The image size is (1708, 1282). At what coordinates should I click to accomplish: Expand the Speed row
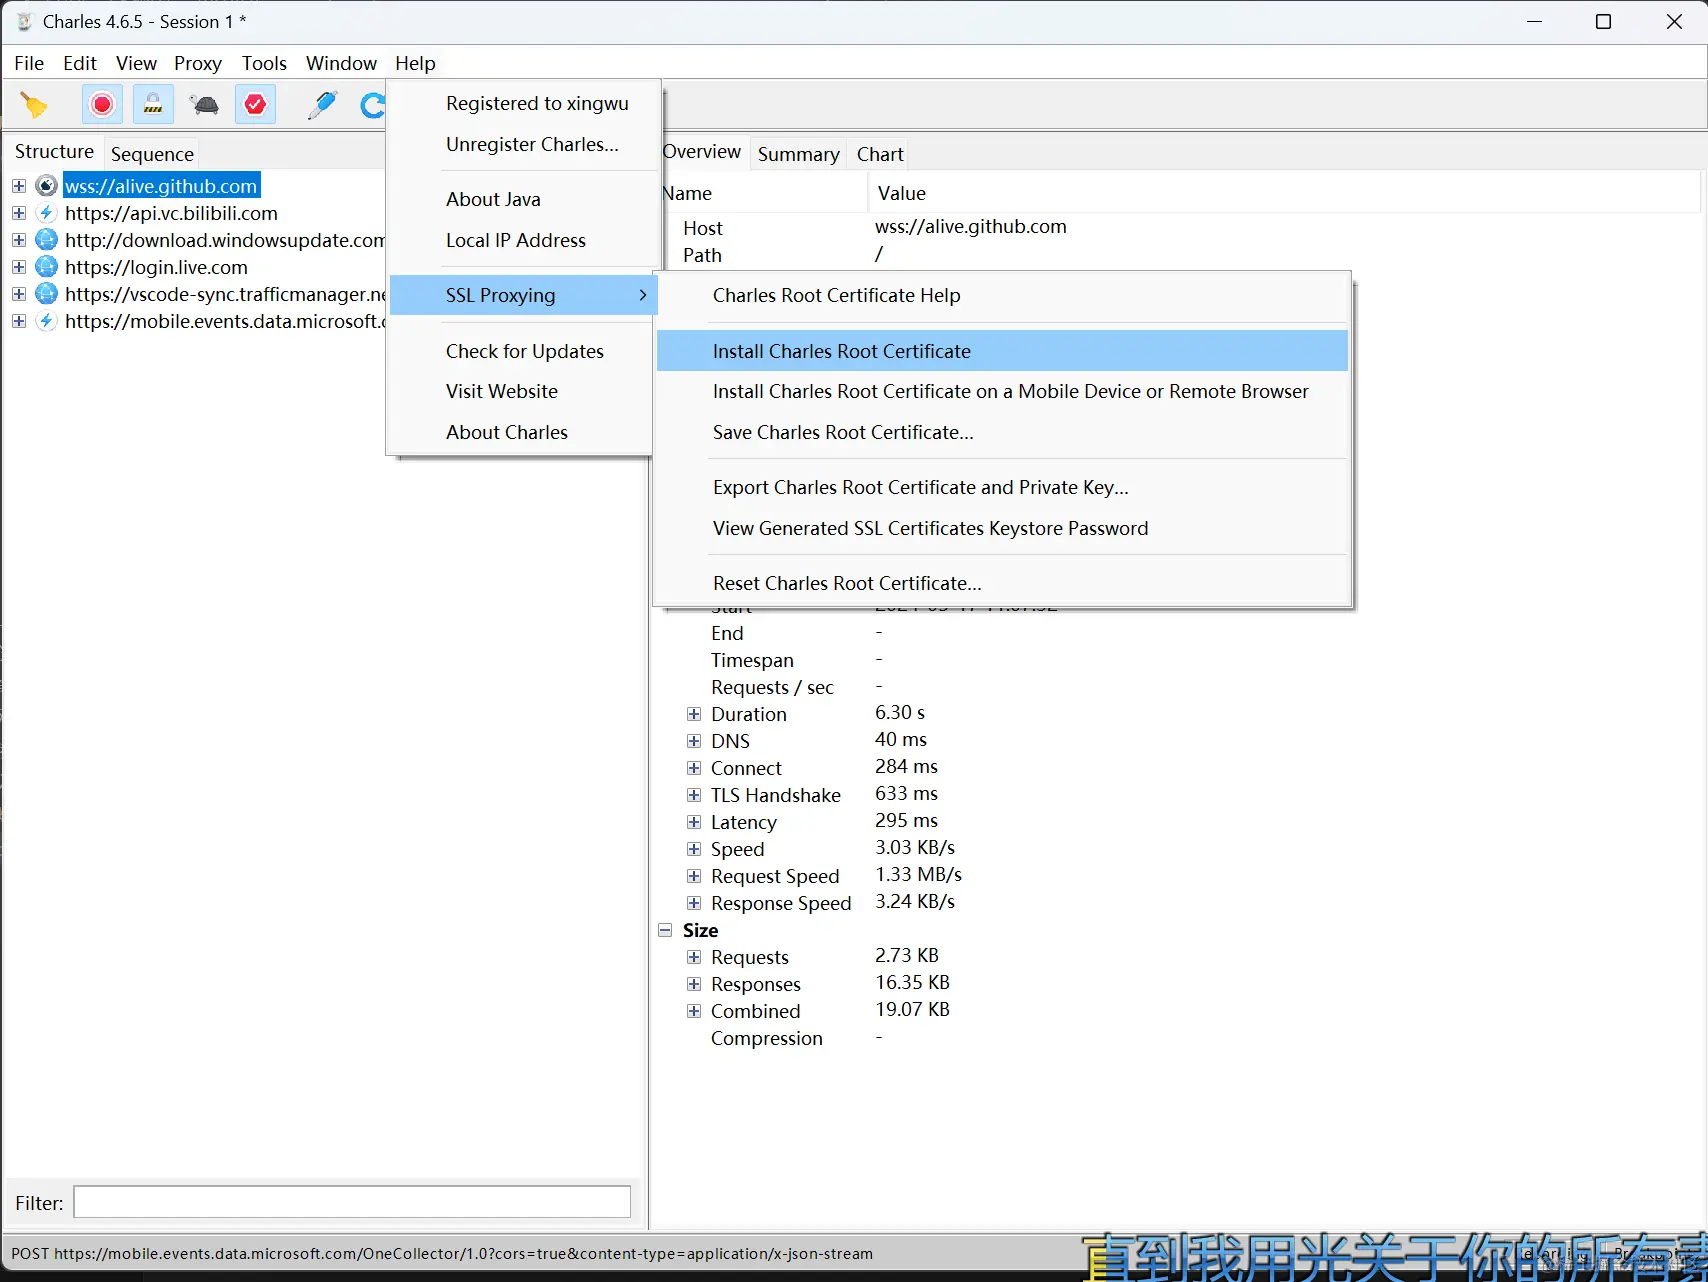694,849
